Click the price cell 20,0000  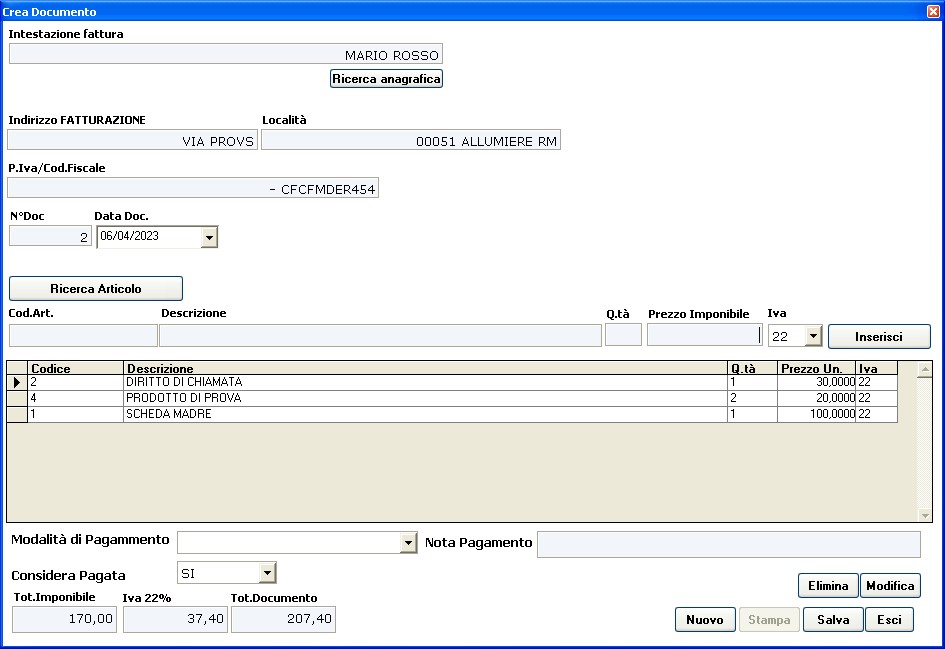pyautogui.click(x=817, y=398)
